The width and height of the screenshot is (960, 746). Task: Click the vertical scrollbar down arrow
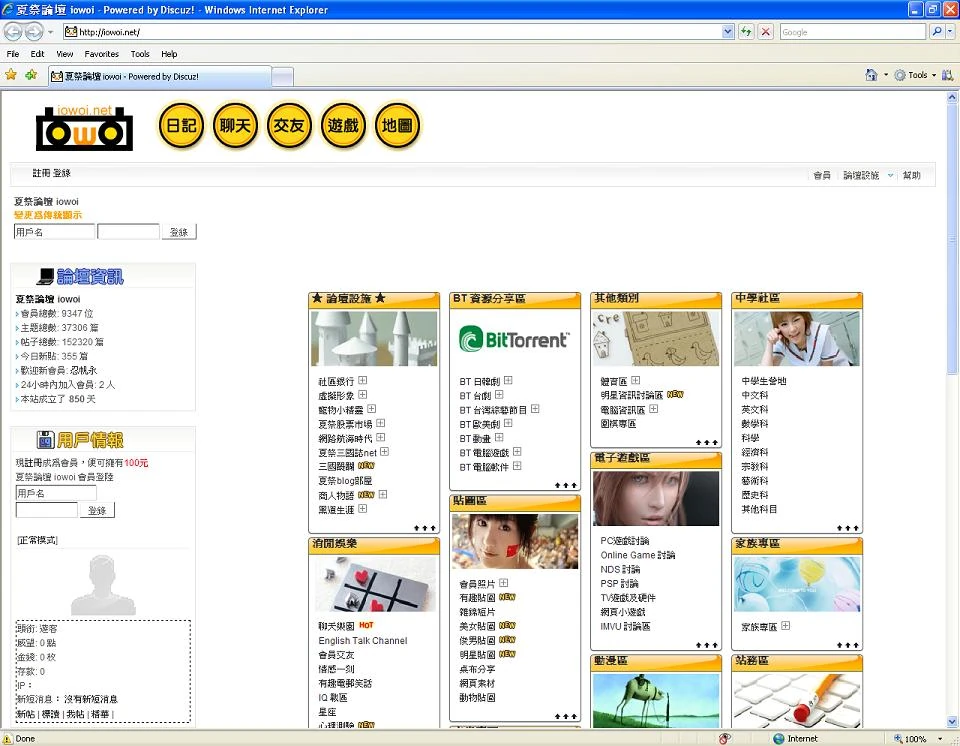point(952,722)
